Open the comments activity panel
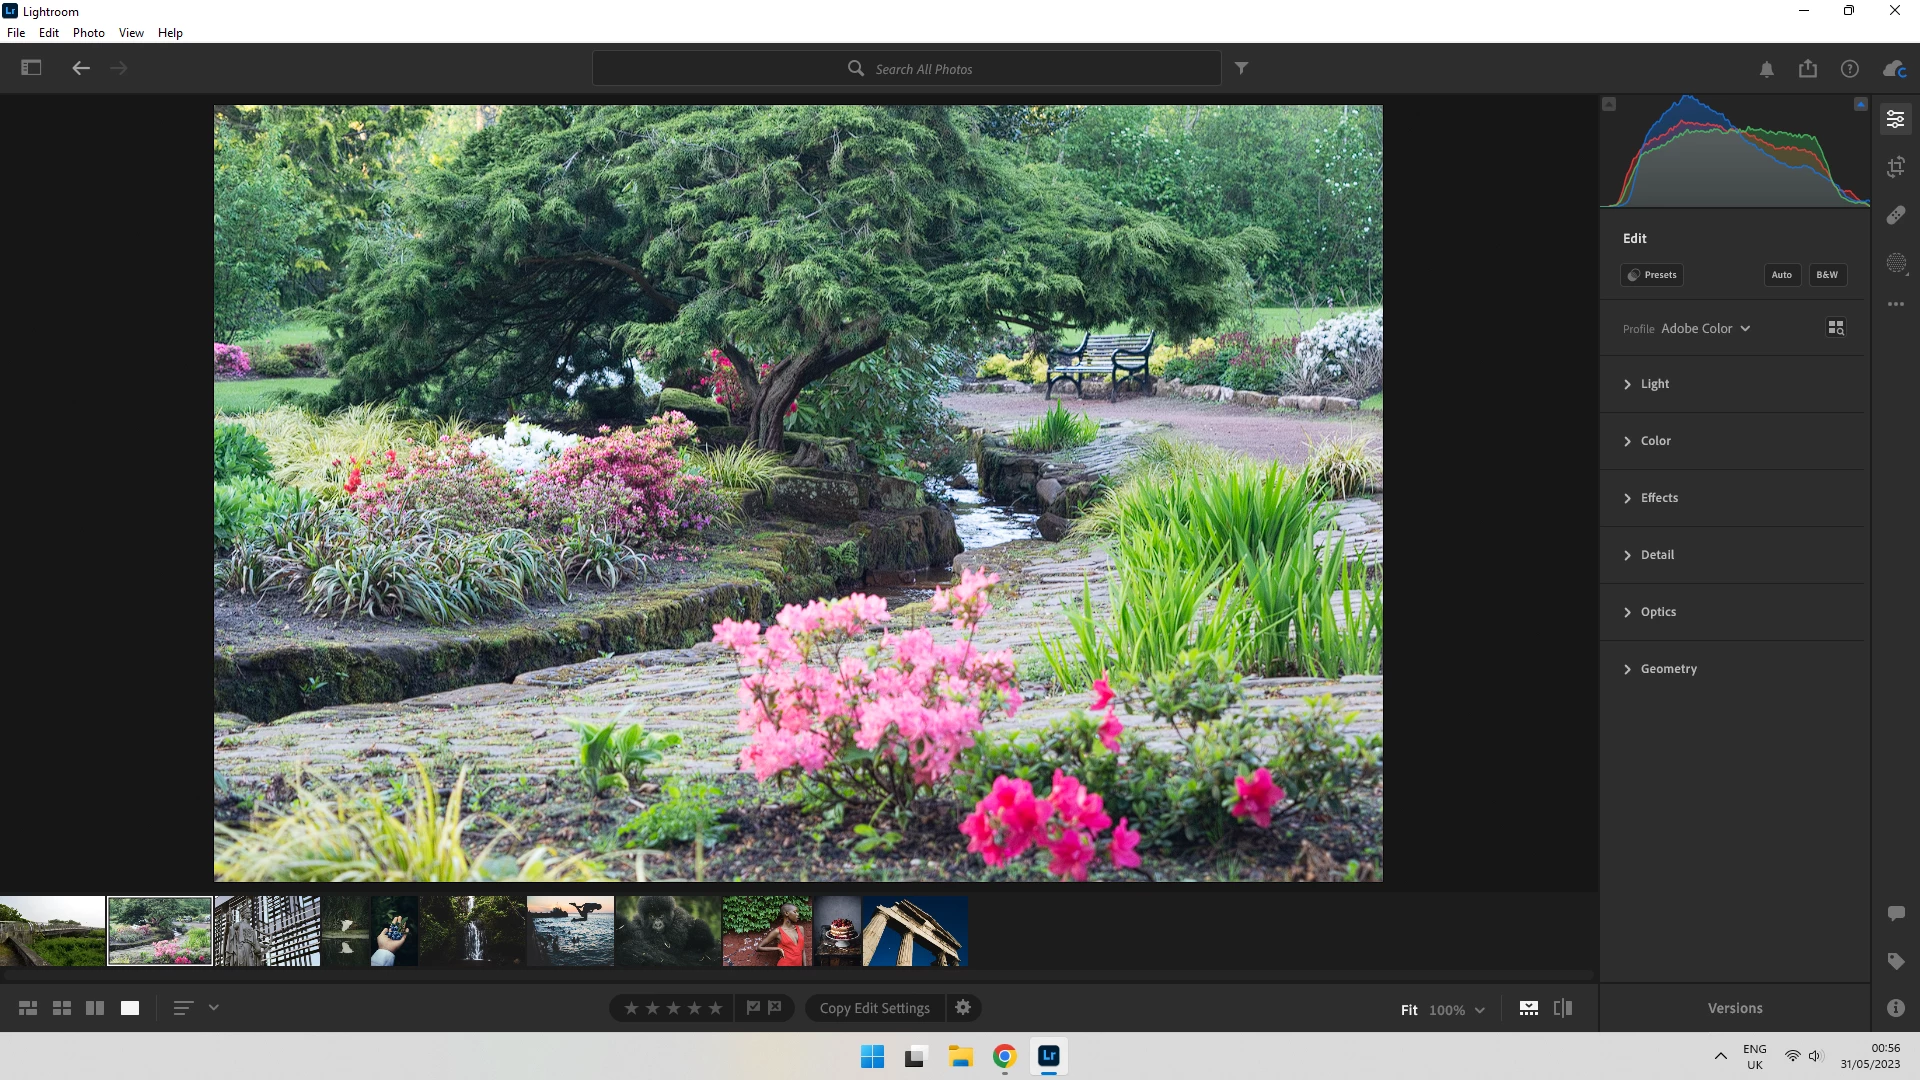Screen dimensions: 1920x1080 1896,913
